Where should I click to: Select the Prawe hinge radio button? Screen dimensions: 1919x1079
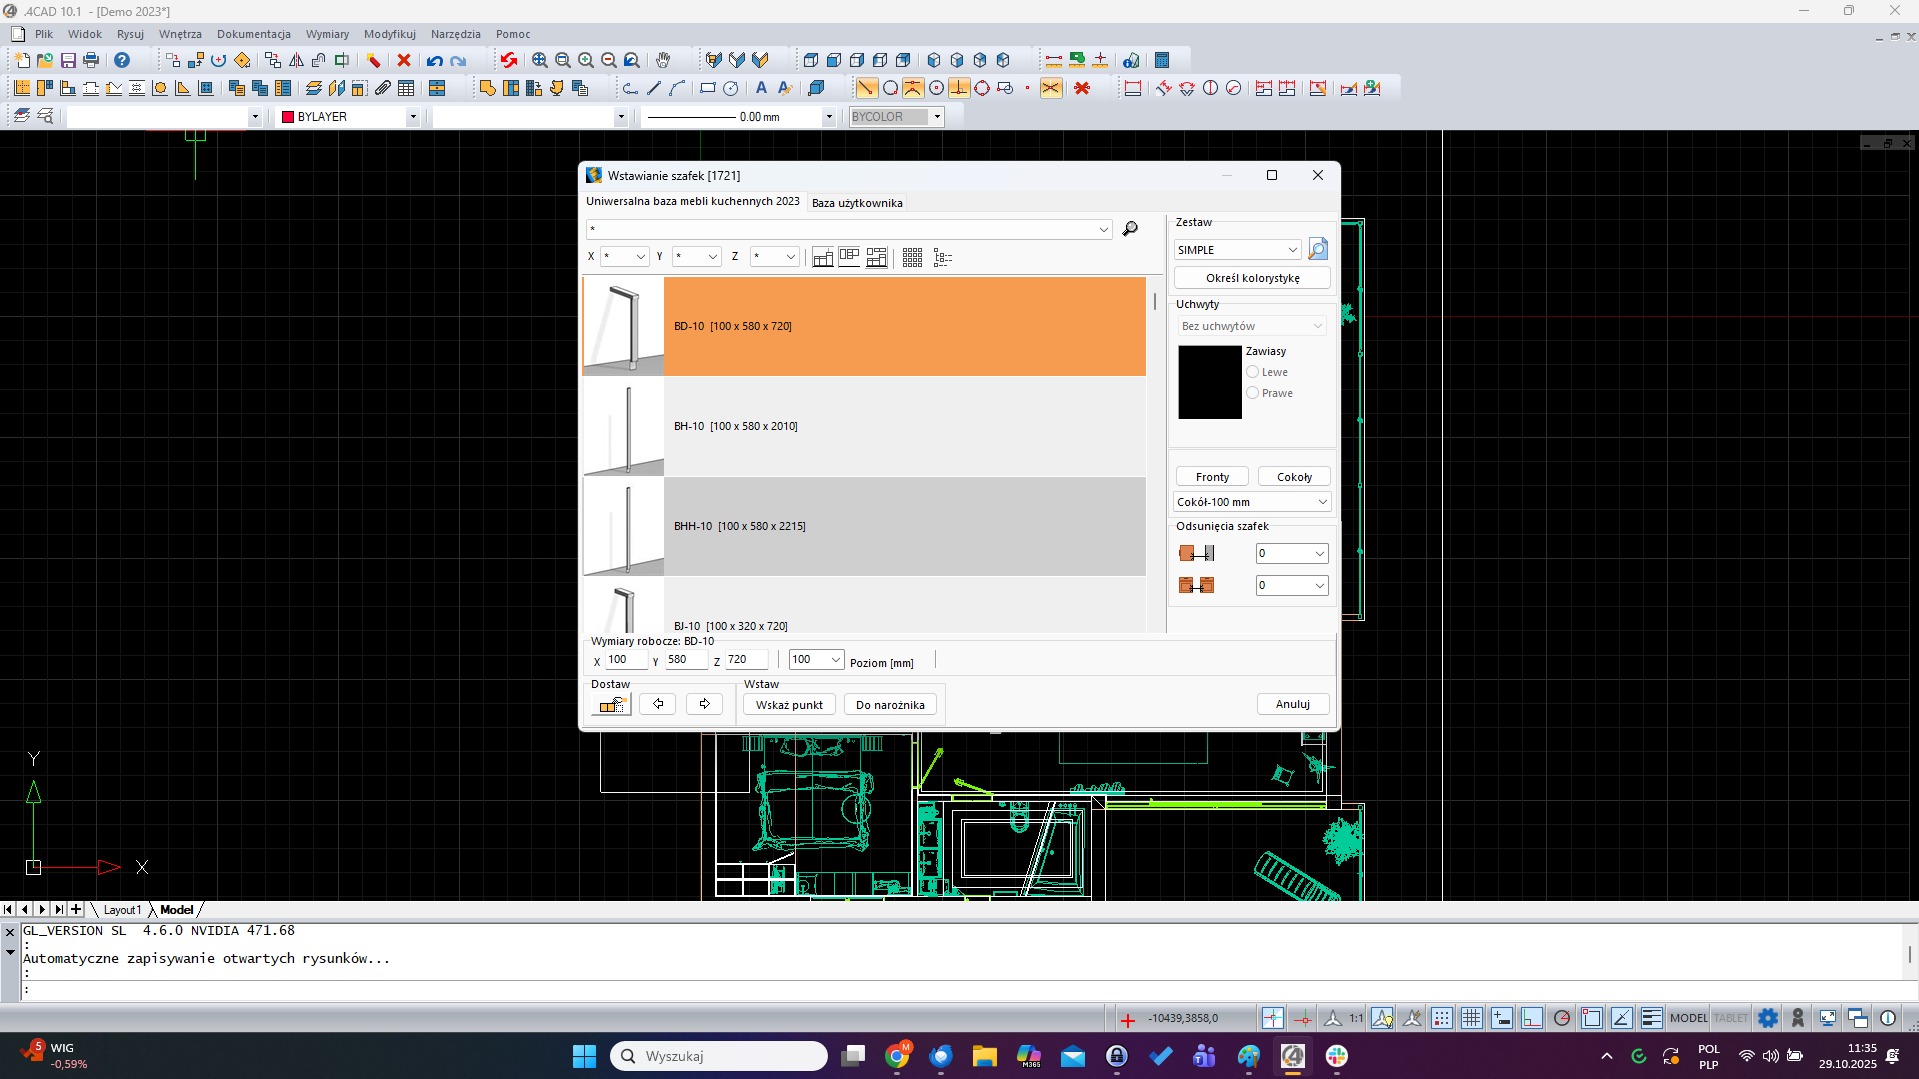(x=1252, y=393)
